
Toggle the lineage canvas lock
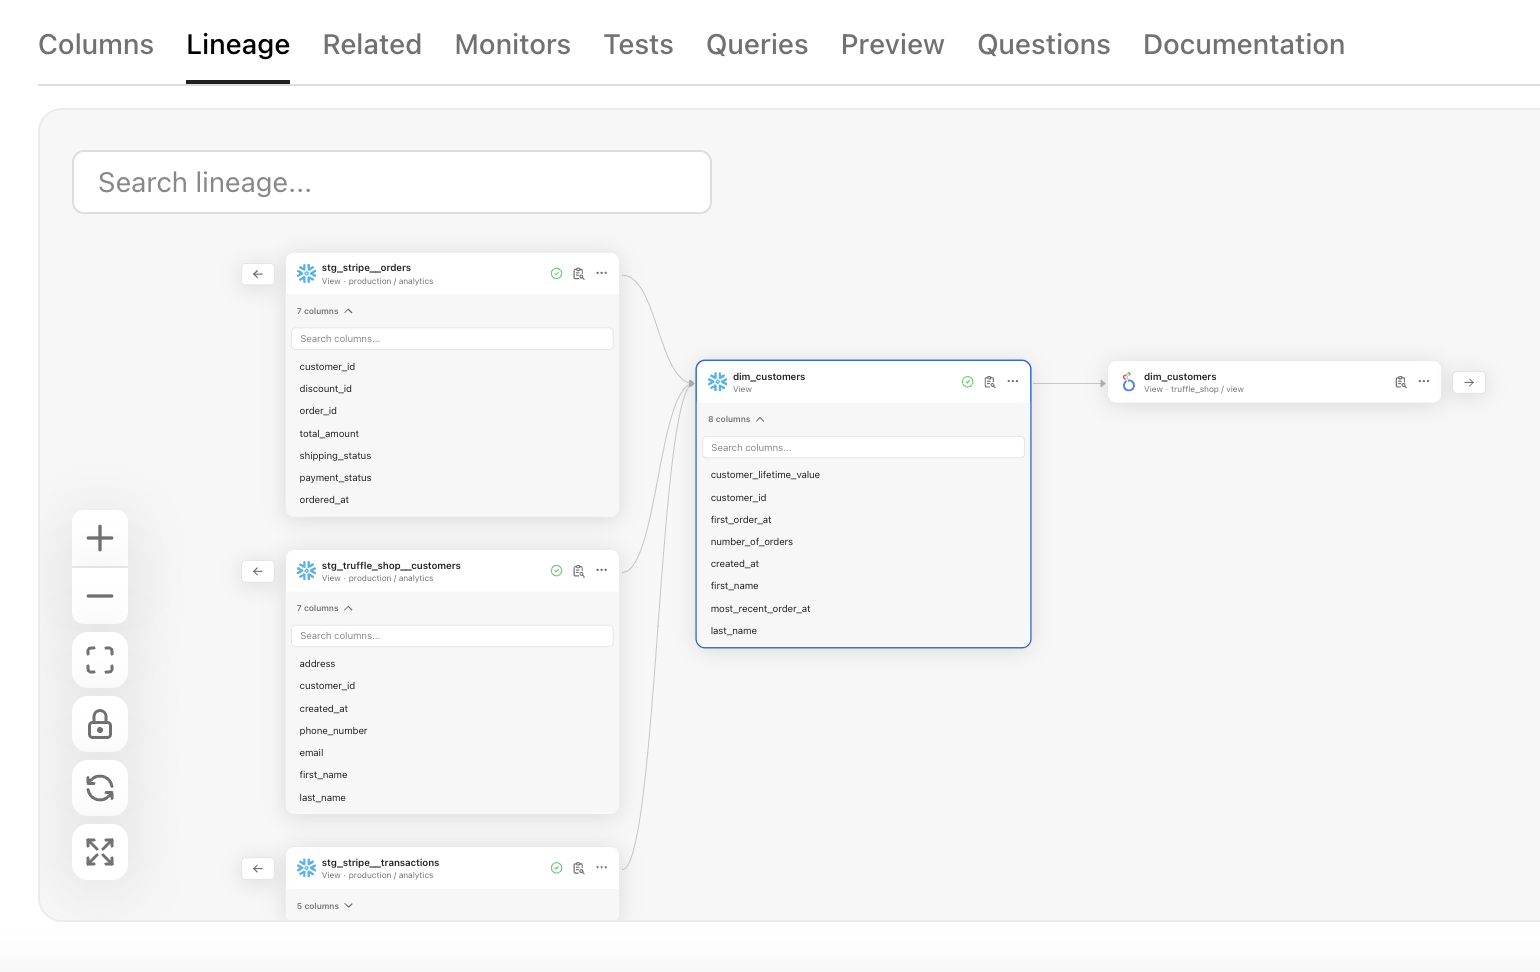100,724
